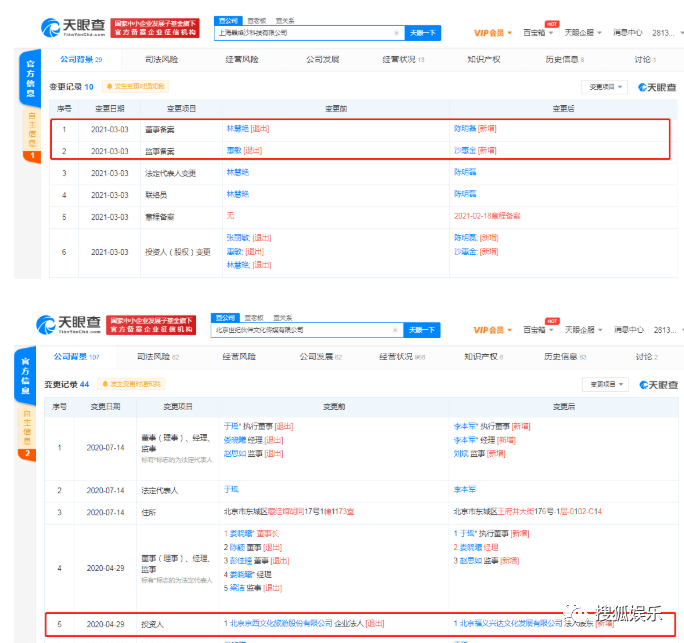Open the 公司发展 62 tab
This screenshot has width=684, height=643.
321,357
